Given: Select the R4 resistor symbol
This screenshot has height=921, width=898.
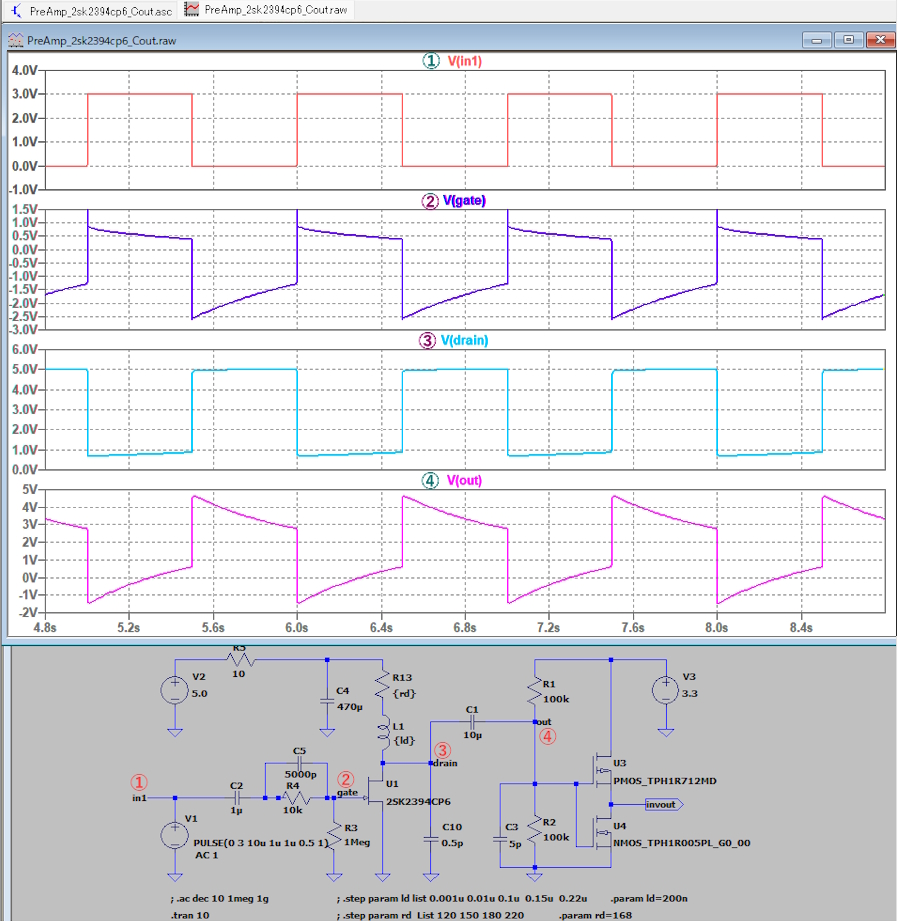Looking at the screenshot, I should click(295, 798).
